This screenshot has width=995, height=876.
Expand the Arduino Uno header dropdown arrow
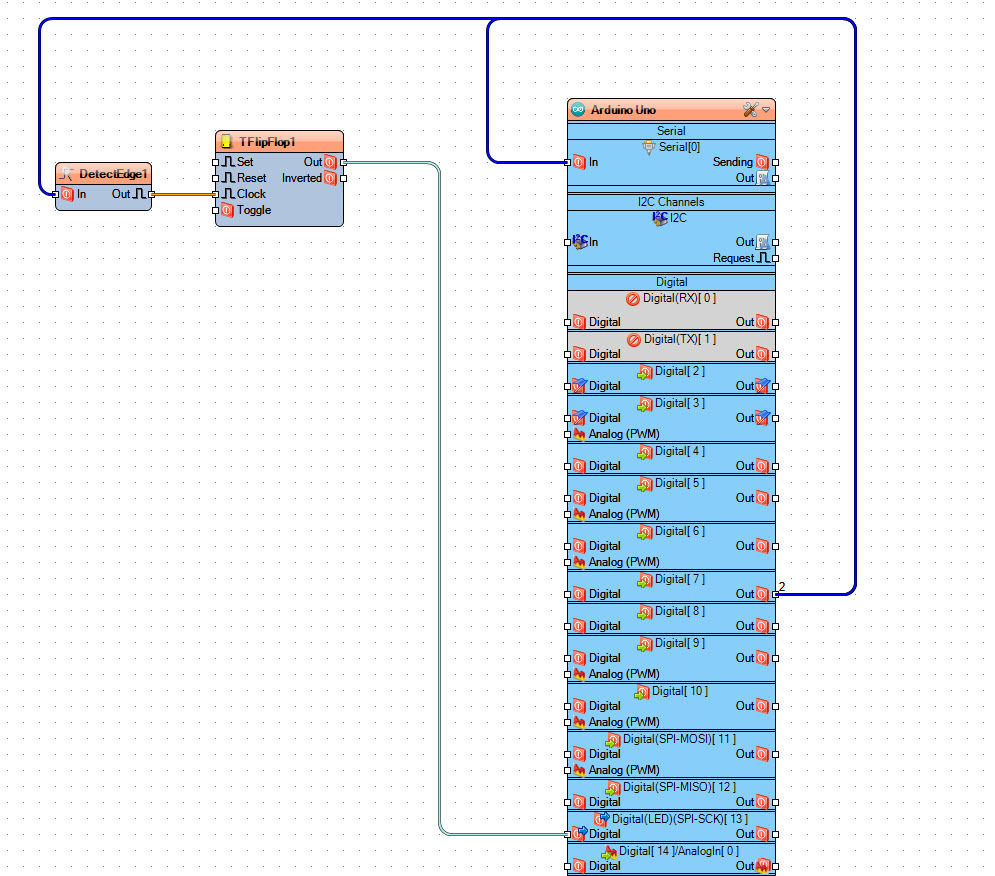click(x=766, y=110)
